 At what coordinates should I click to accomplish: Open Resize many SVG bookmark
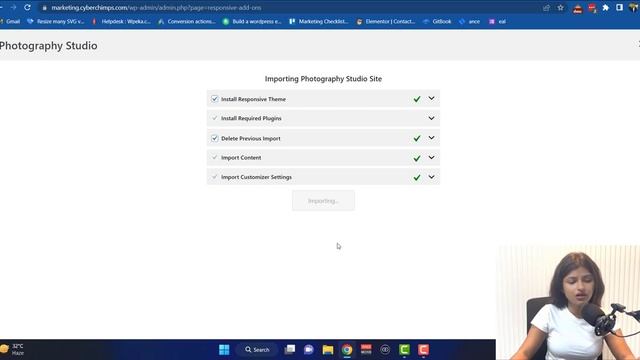pyautogui.click(x=56, y=21)
